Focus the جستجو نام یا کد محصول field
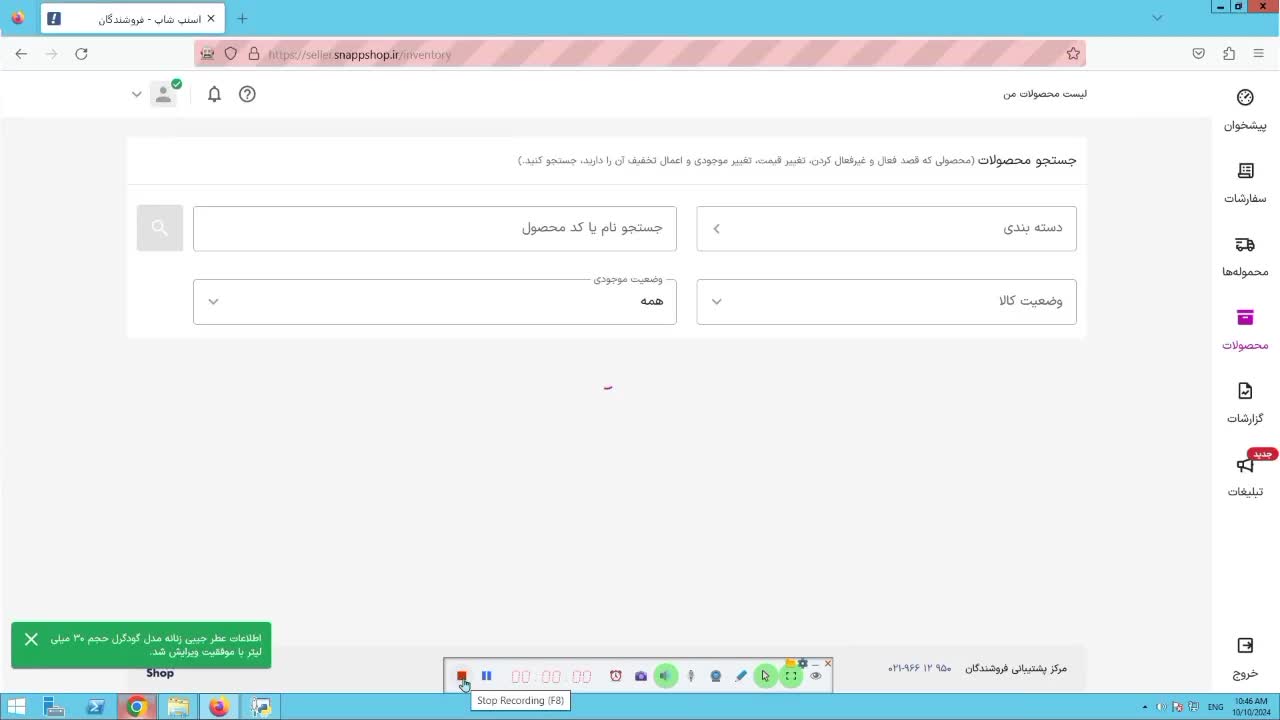 (435, 228)
